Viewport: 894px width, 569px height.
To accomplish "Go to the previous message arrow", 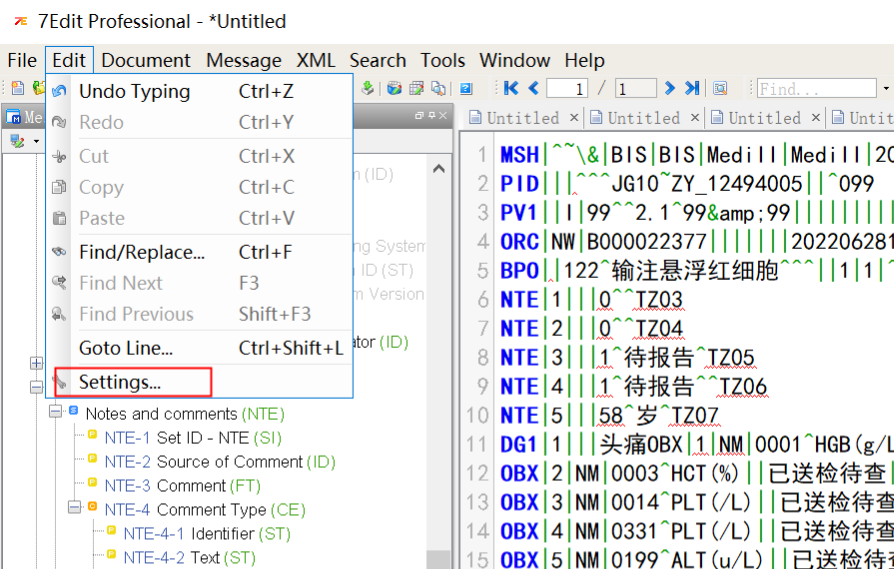I will 534,89.
